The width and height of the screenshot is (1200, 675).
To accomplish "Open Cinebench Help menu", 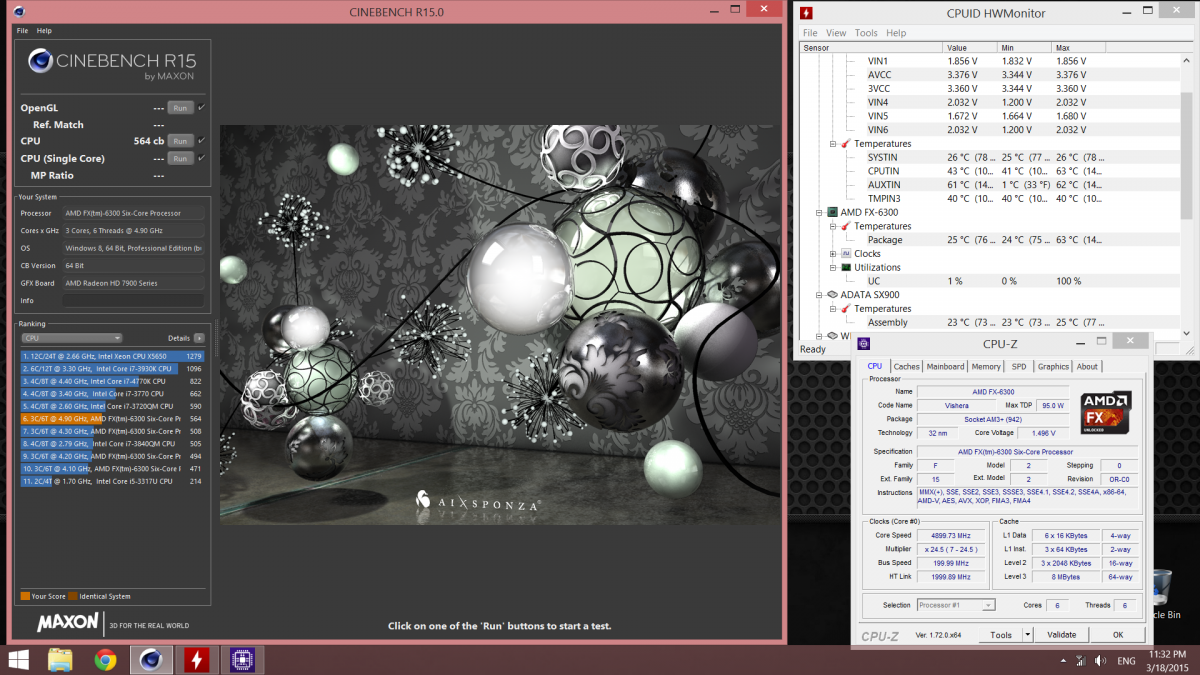I will point(44,31).
